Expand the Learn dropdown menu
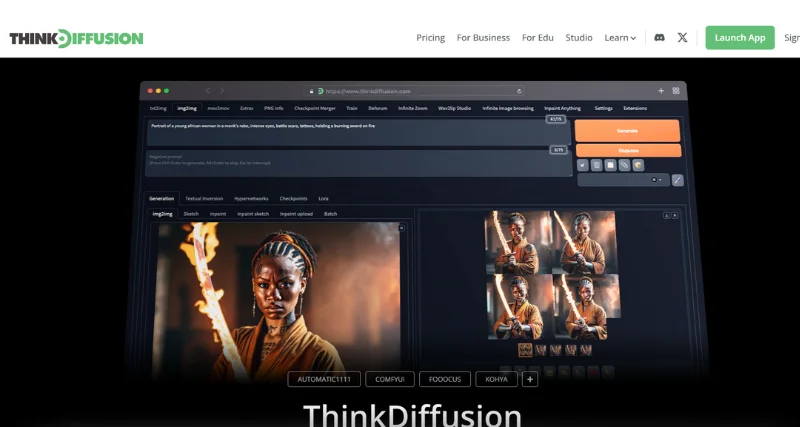 620,38
